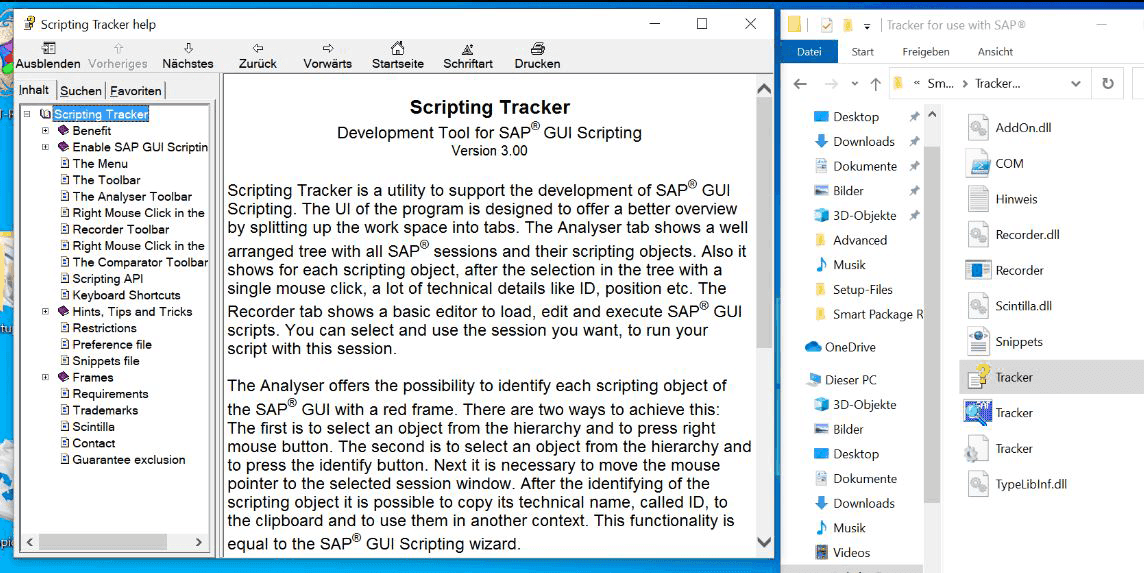The image size is (1144, 573).
Task: Select Snippets file in Explorer
Action: point(1019,342)
